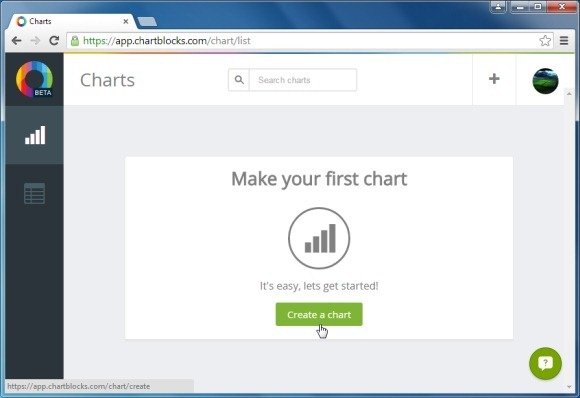Close the browser window
The image size is (580, 398).
(x=562, y=7)
